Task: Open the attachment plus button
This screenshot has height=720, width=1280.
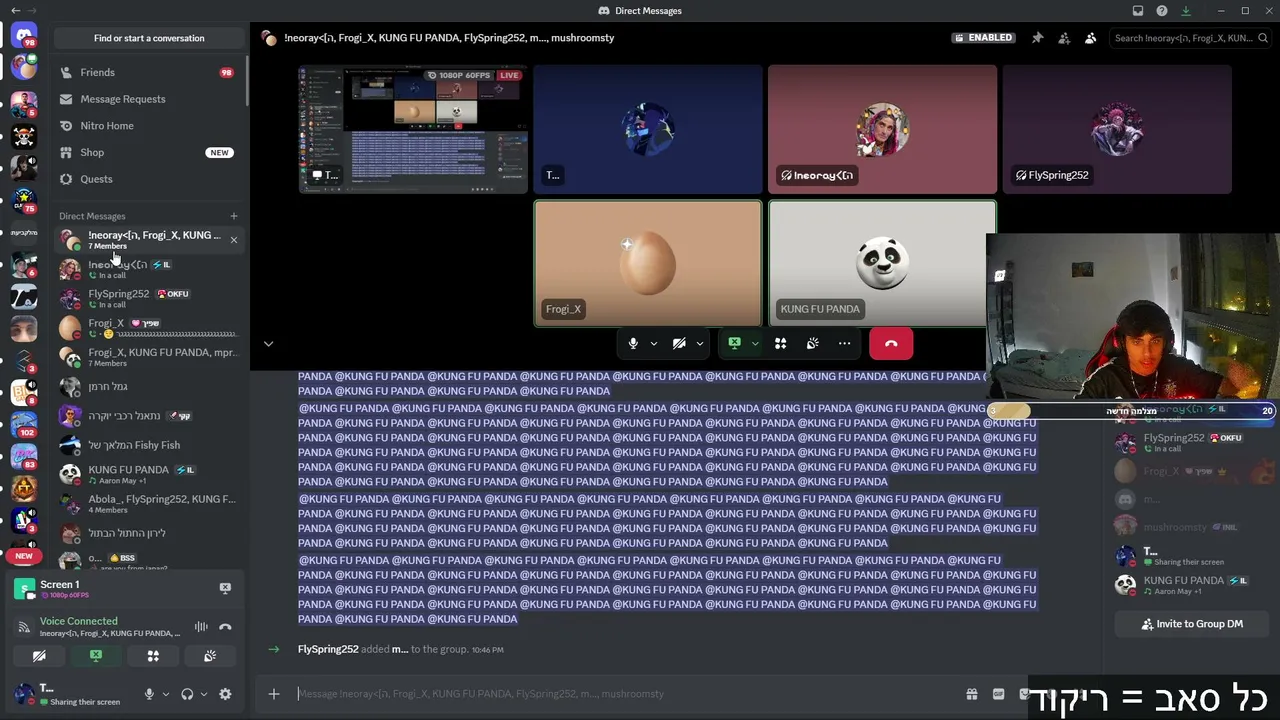Action: (x=274, y=694)
